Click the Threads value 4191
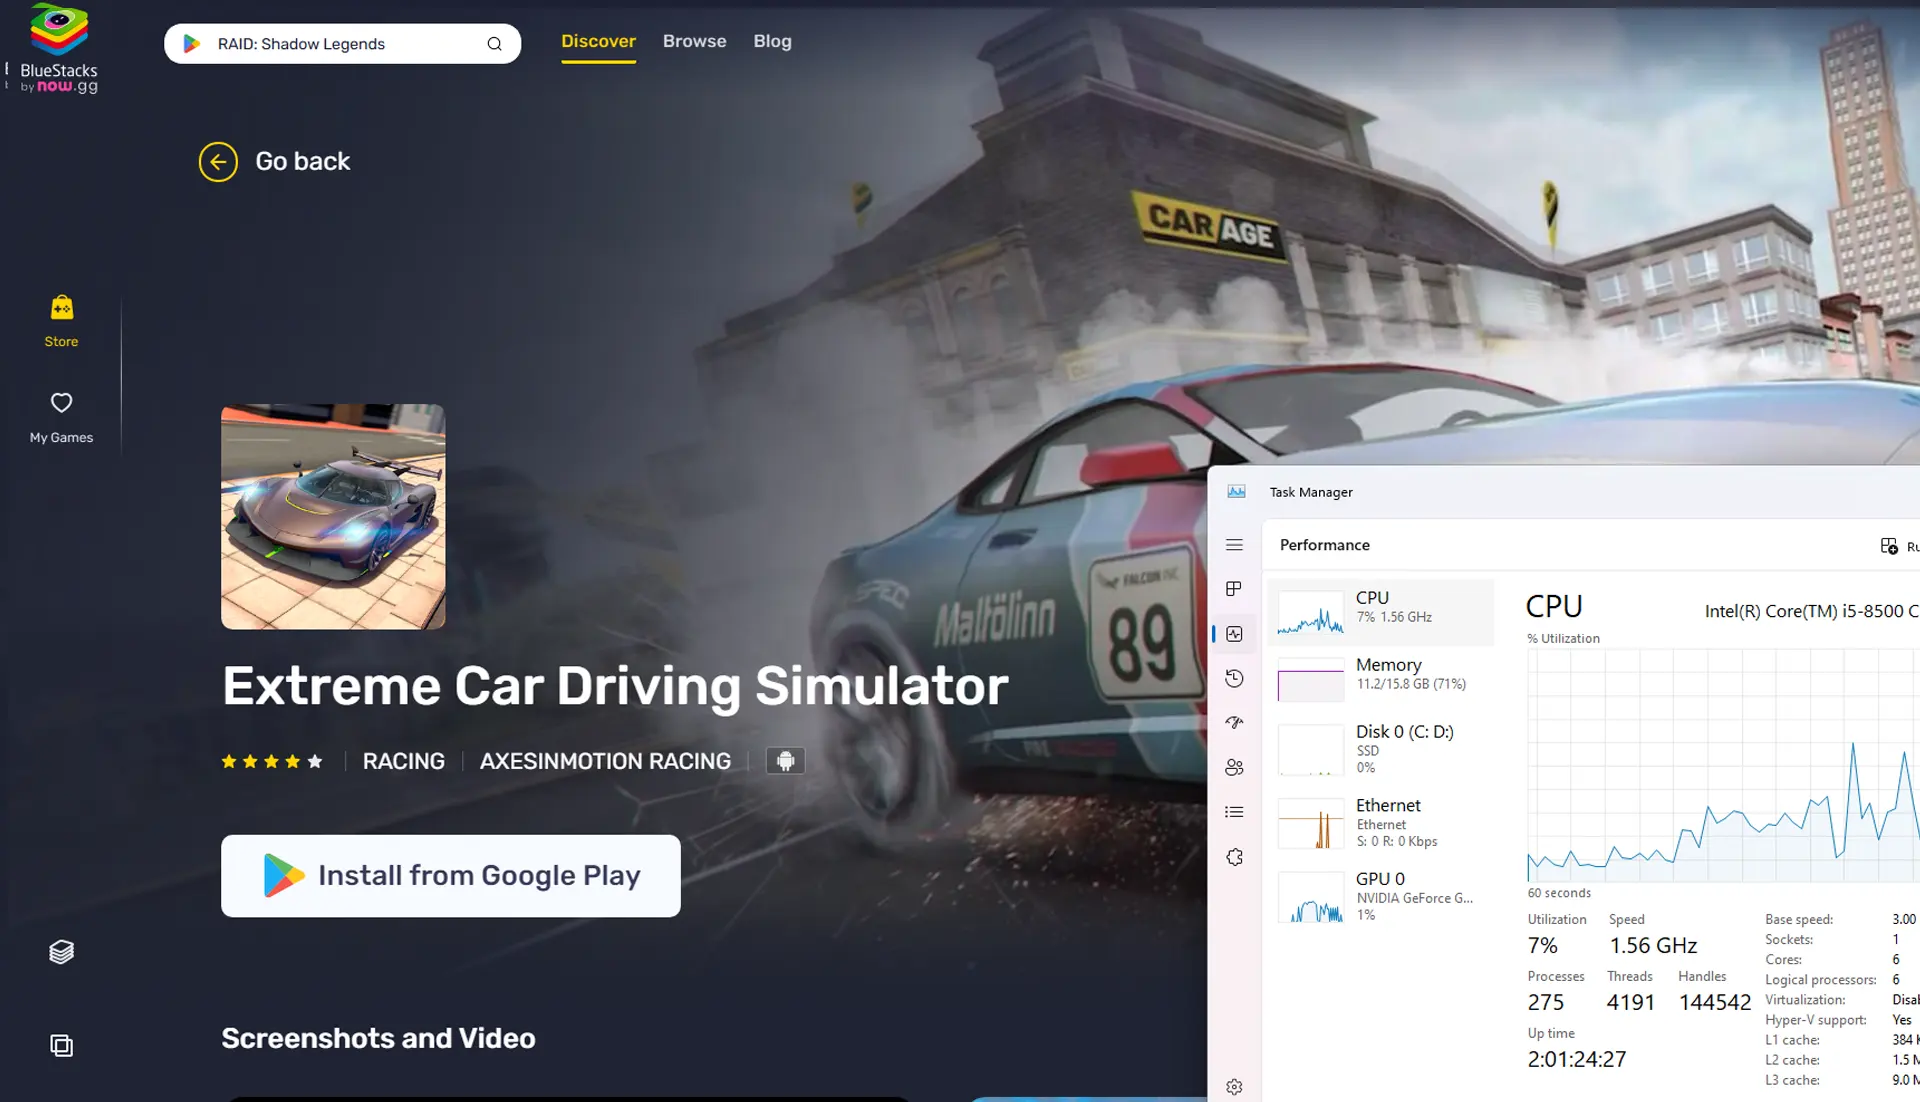Viewport: 1920px width, 1102px height. pos(1630,1002)
